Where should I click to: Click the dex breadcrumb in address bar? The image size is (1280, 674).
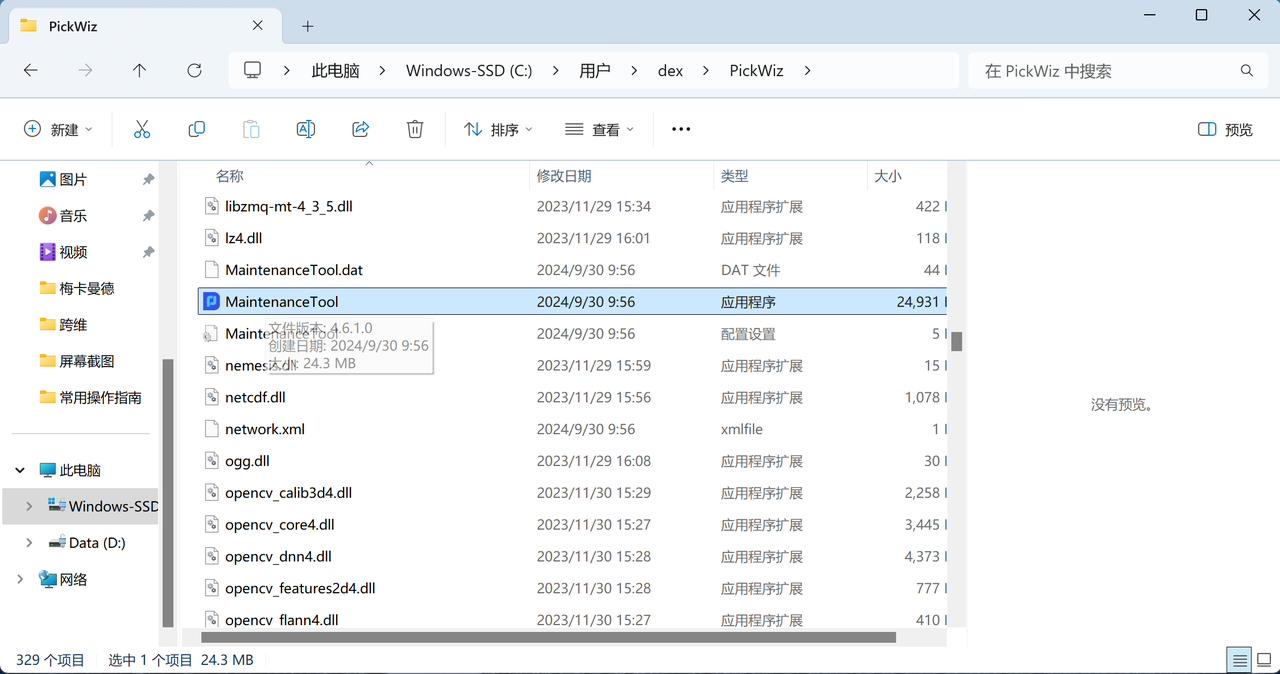click(670, 71)
